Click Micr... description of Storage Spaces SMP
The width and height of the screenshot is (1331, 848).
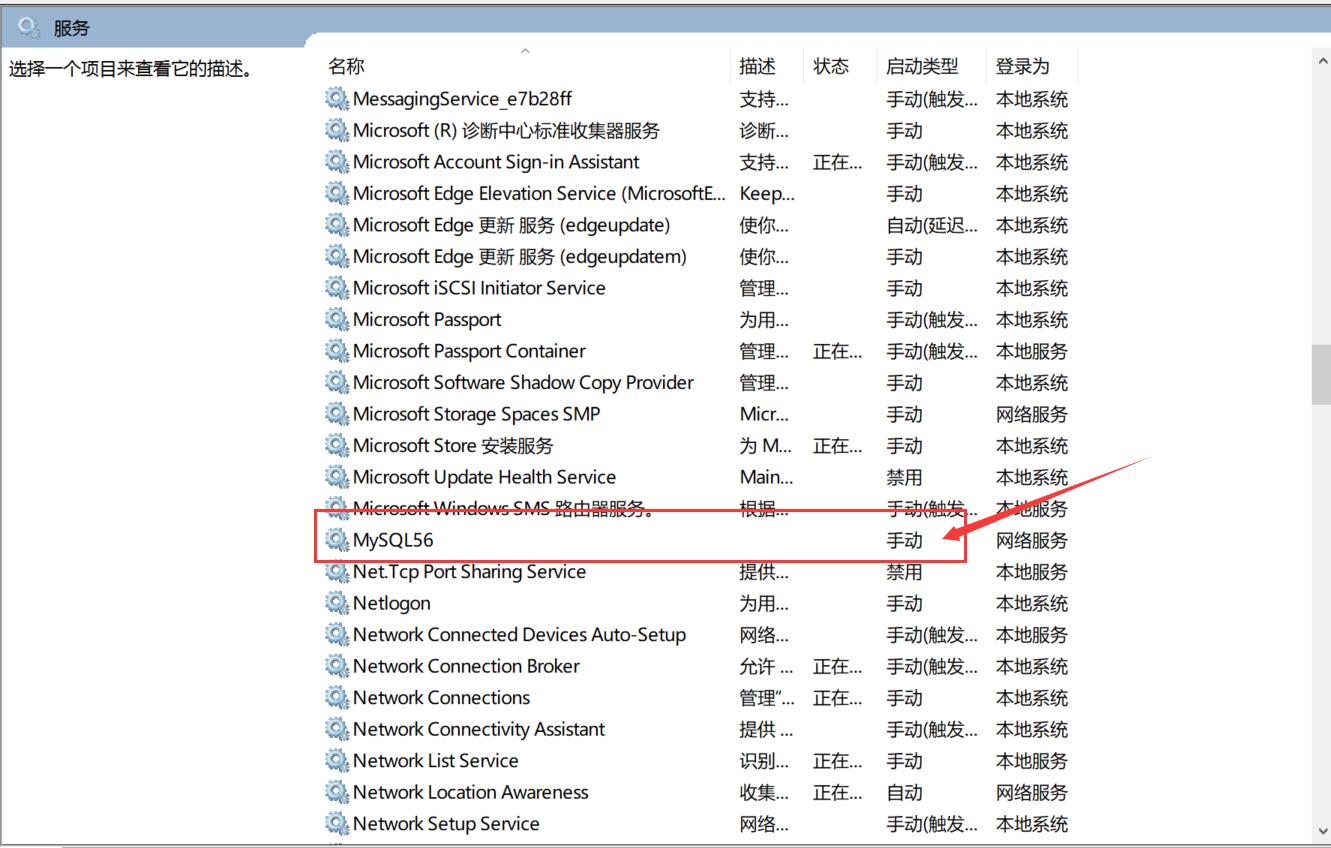pyautogui.click(x=764, y=414)
